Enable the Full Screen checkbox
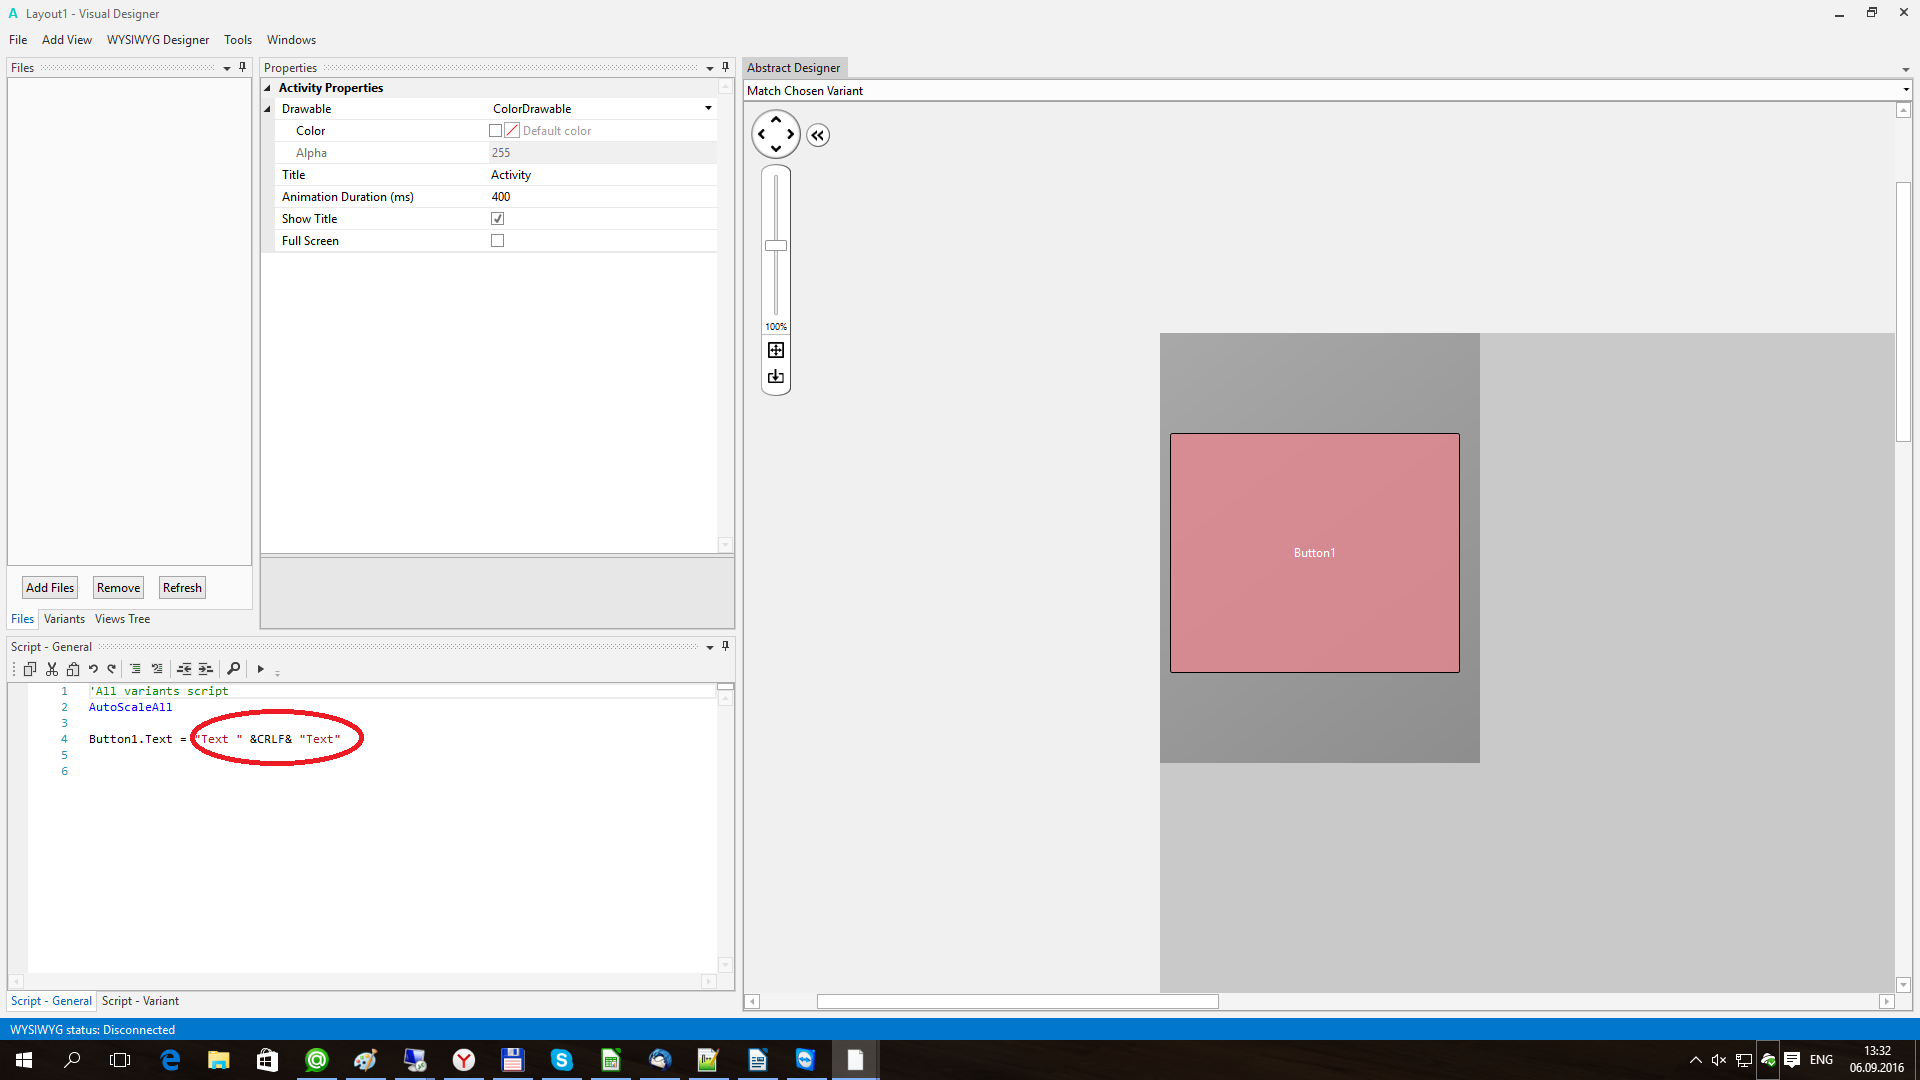Image resolution: width=1920 pixels, height=1080 pixels. click(x=497, y=241)
